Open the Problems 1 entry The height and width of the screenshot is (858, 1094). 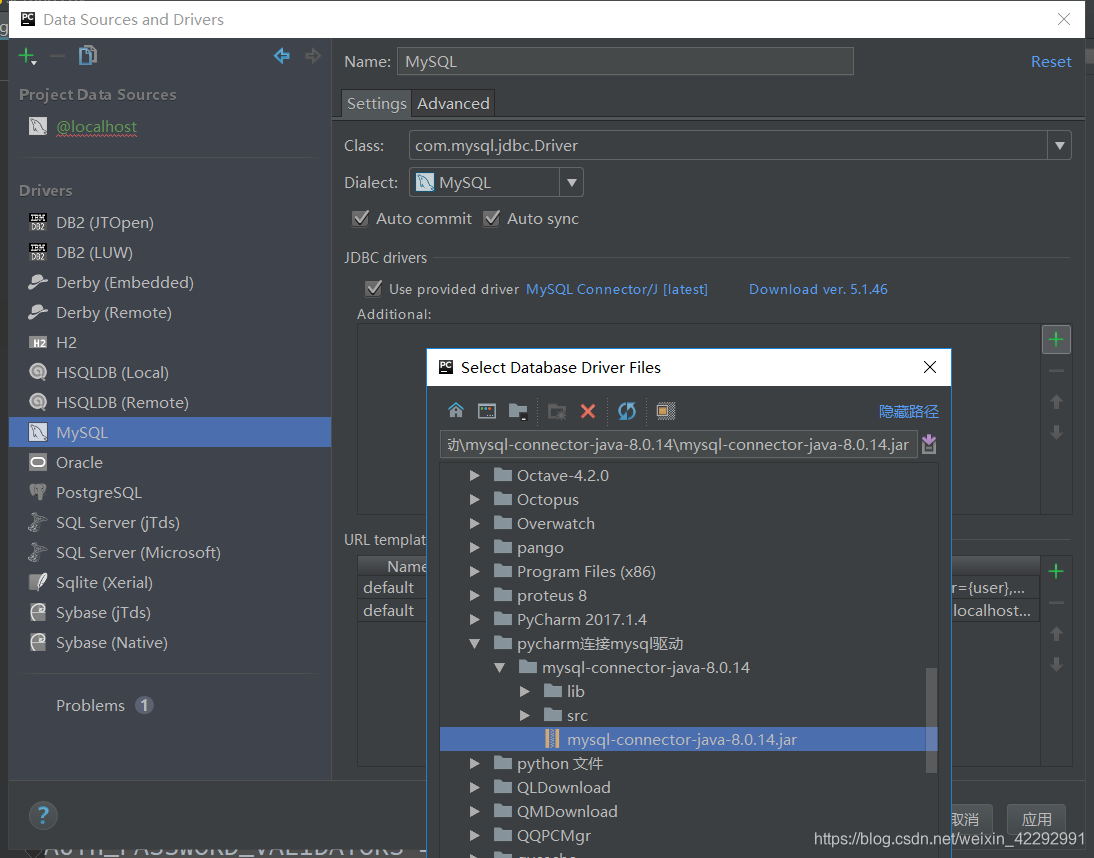105,705
